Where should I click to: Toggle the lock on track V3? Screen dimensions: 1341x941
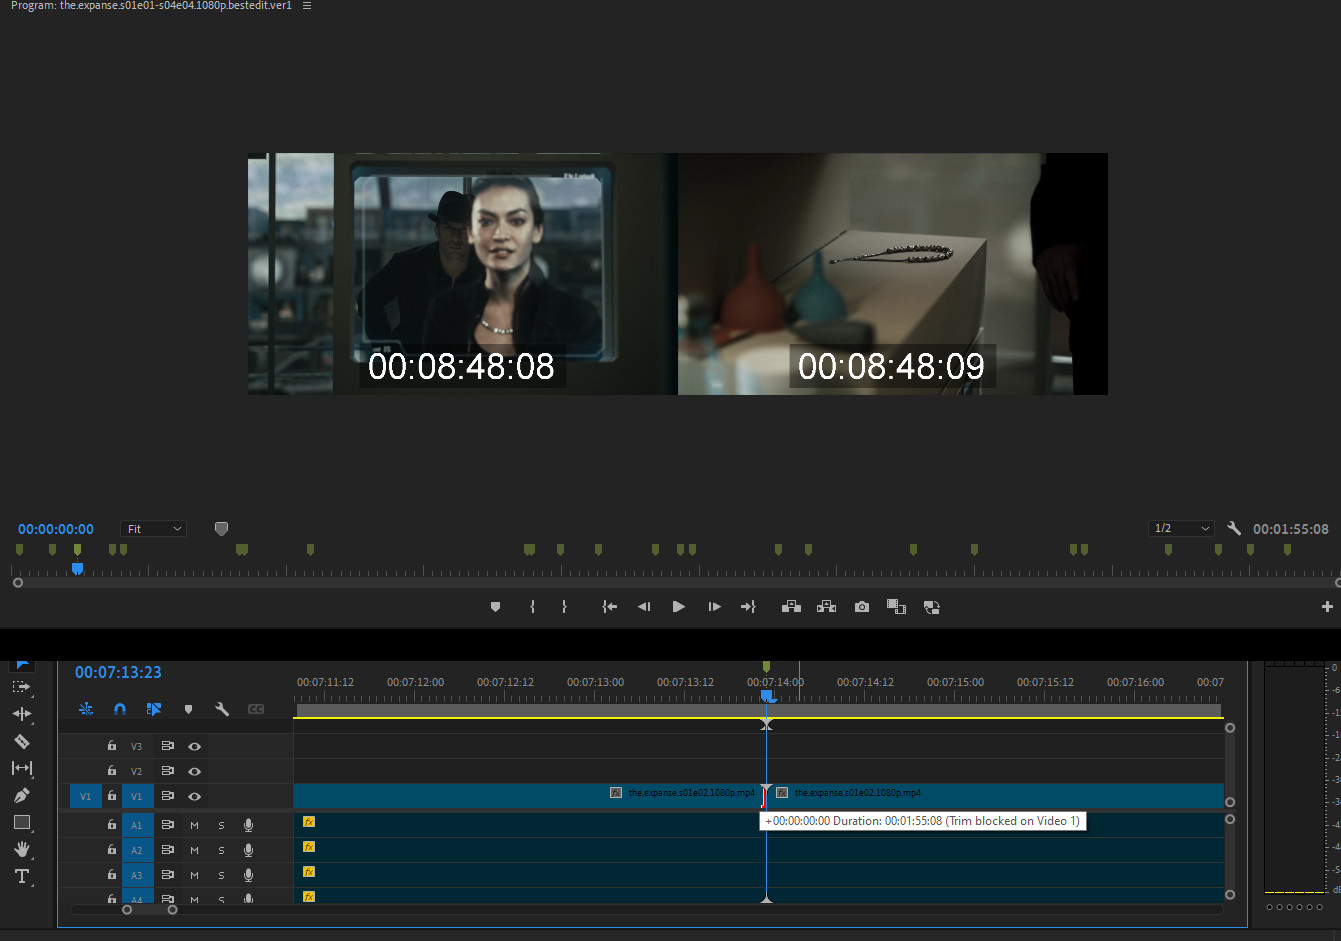112,746
